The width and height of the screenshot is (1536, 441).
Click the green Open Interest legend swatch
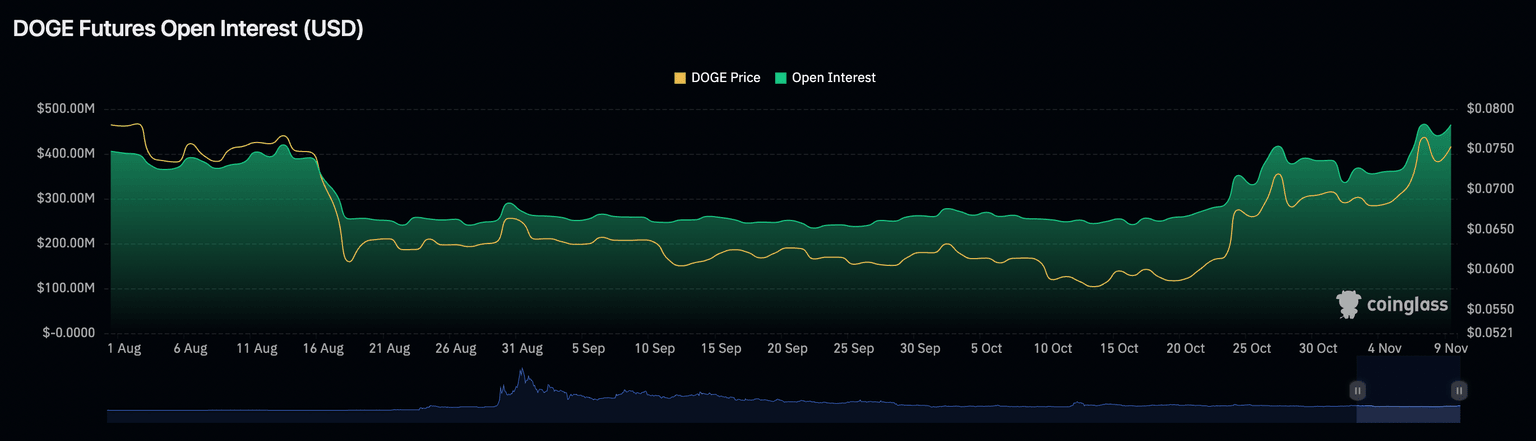[781, 78]
